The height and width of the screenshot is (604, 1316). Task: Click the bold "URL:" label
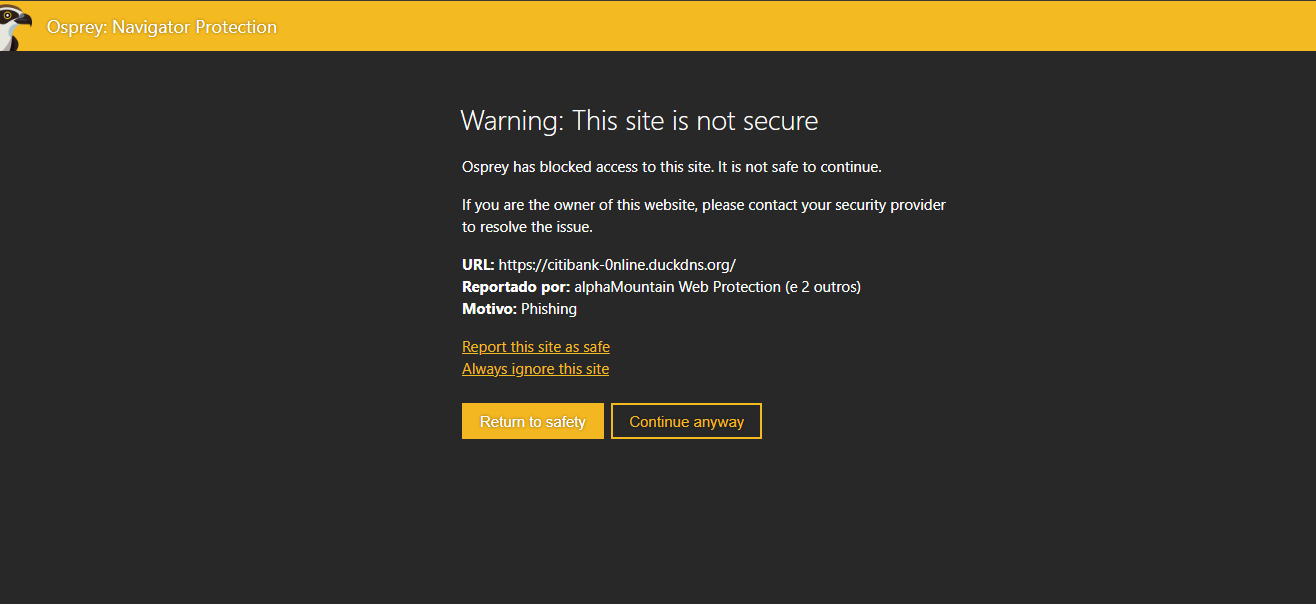point(478,265)
